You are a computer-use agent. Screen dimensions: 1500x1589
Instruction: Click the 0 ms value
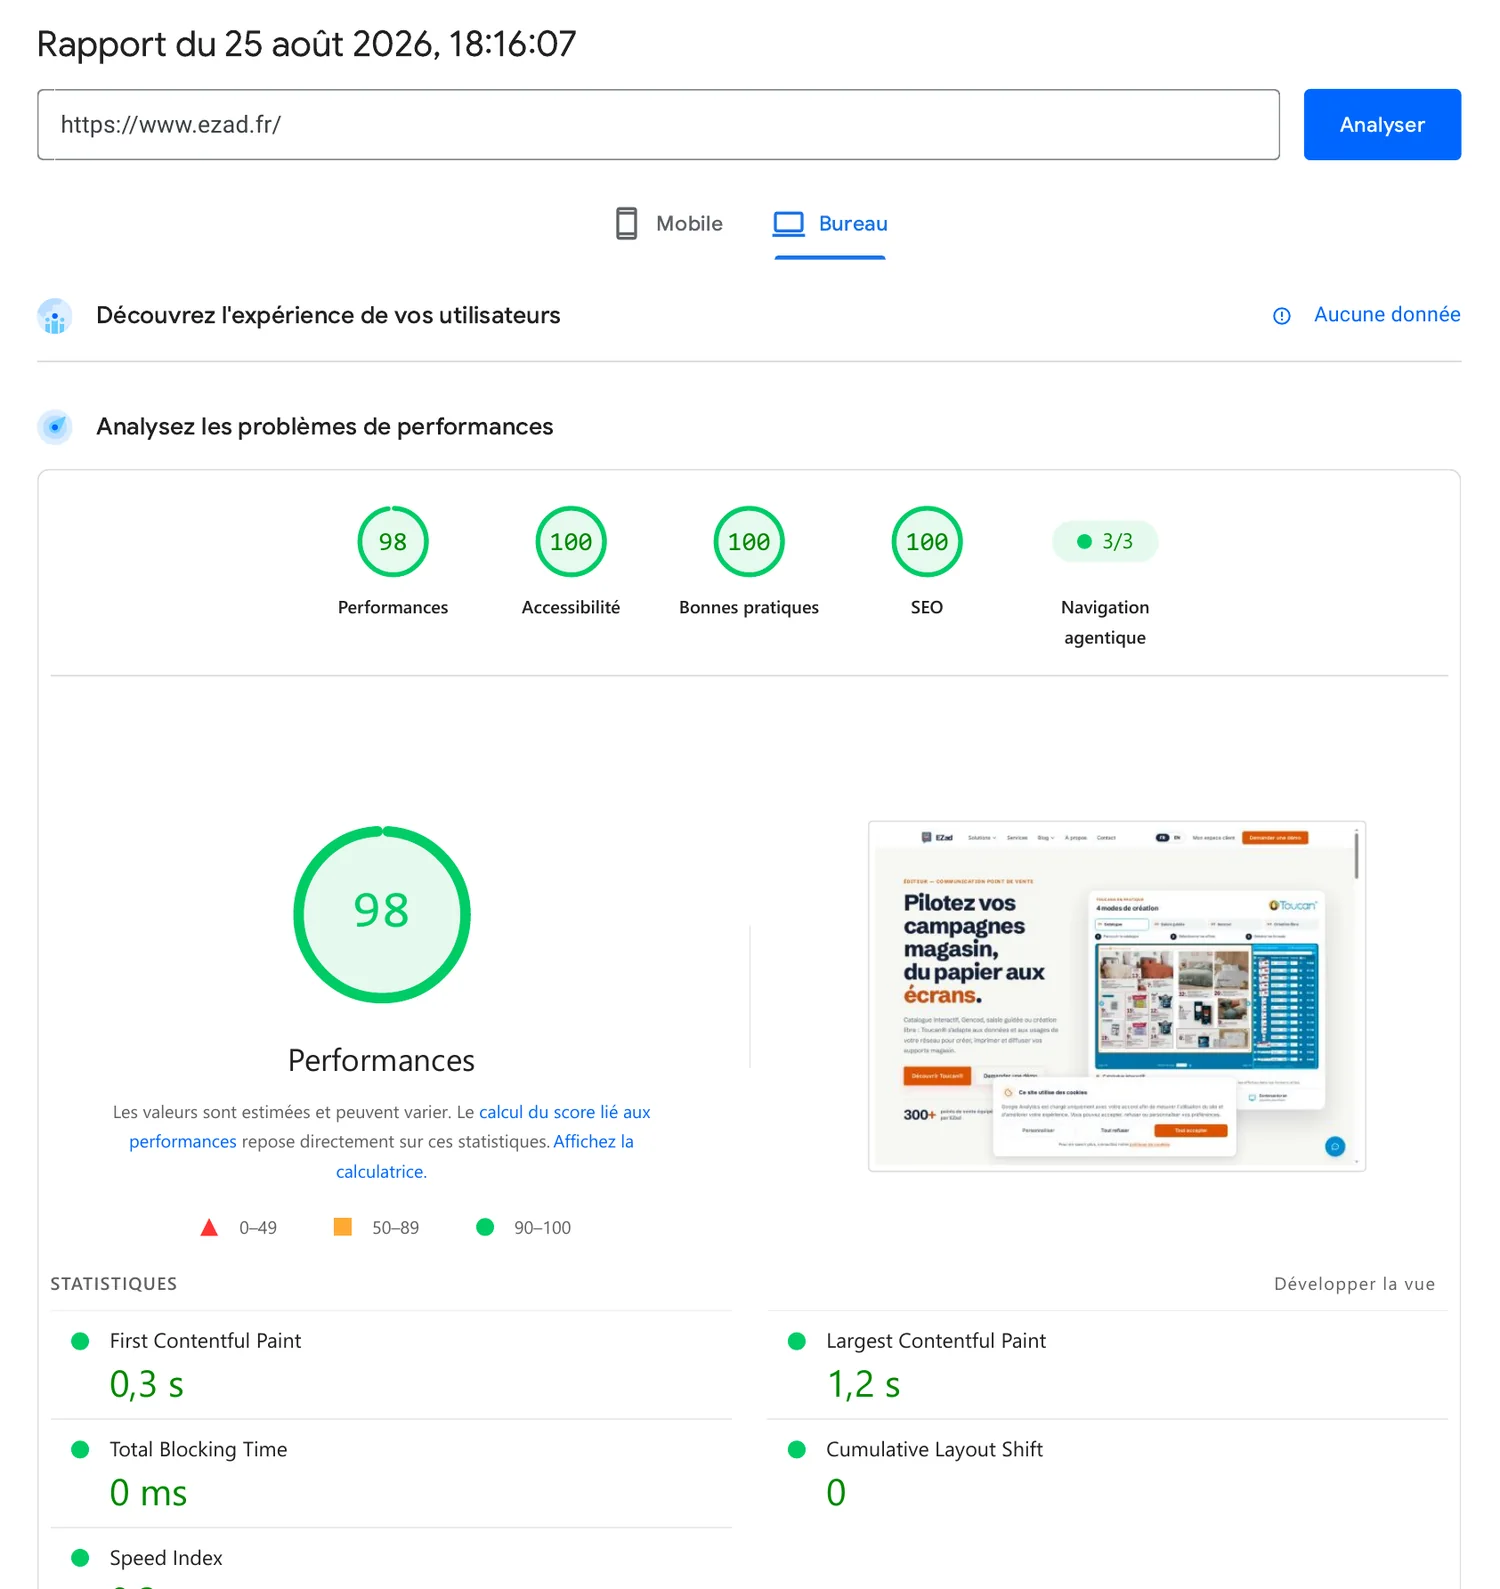(x=148, y=1493)
